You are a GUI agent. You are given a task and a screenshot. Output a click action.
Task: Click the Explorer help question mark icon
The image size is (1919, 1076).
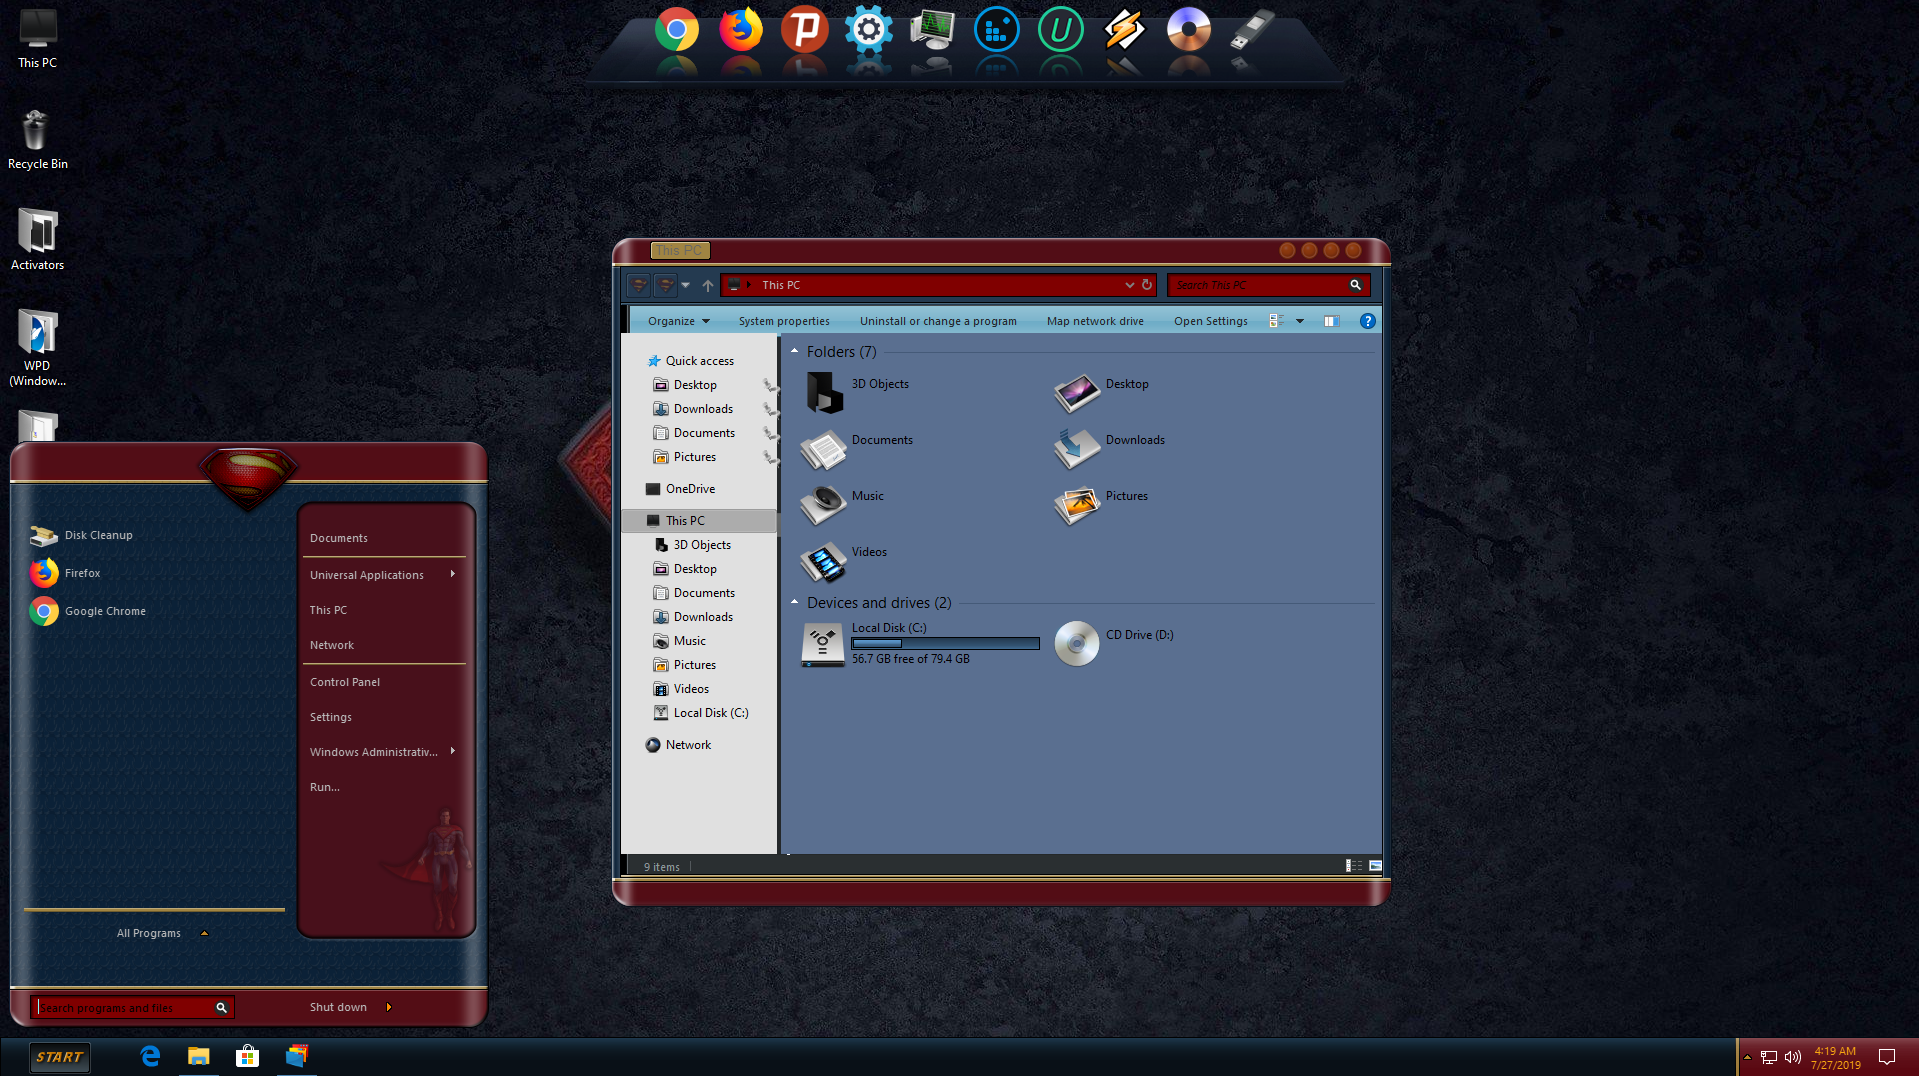tap(1367, 321)
